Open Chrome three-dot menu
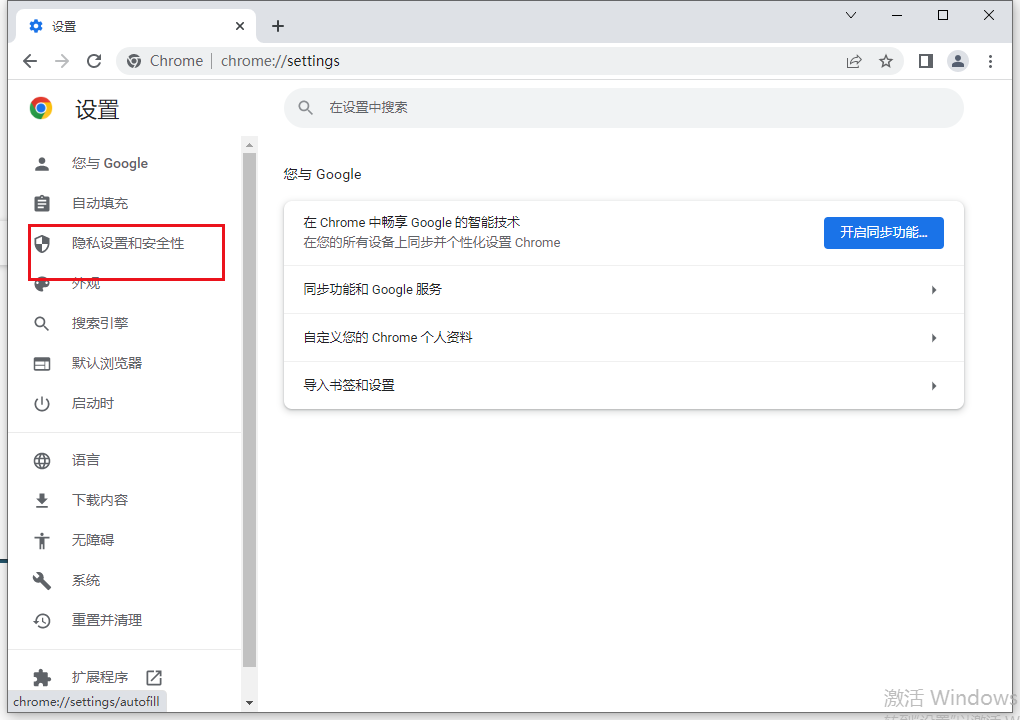The width and height of the screenshot is (1020, 720). click(x=990, y=61)
